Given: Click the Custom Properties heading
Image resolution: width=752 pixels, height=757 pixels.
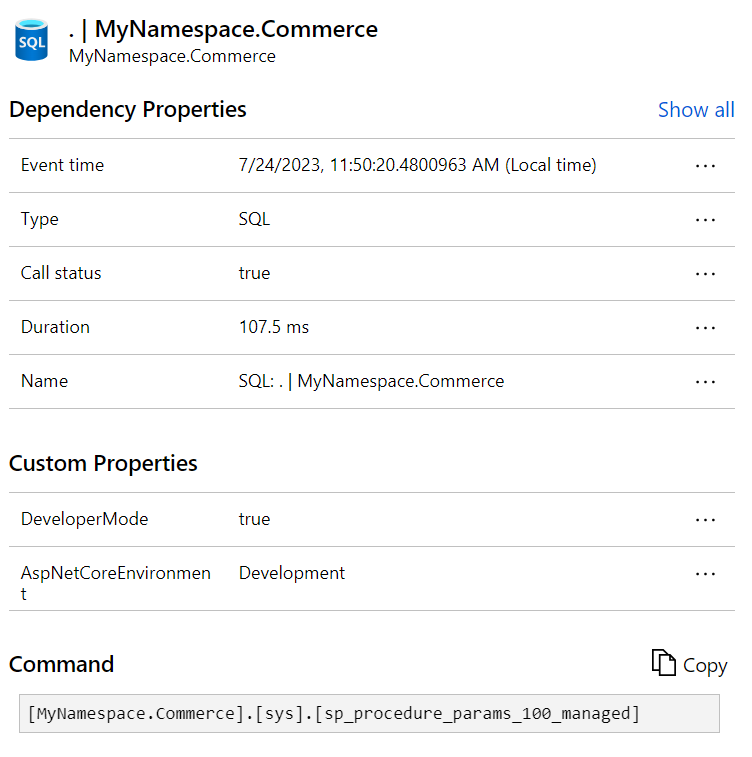Looking at the screenshot, I should pos(103,464).
